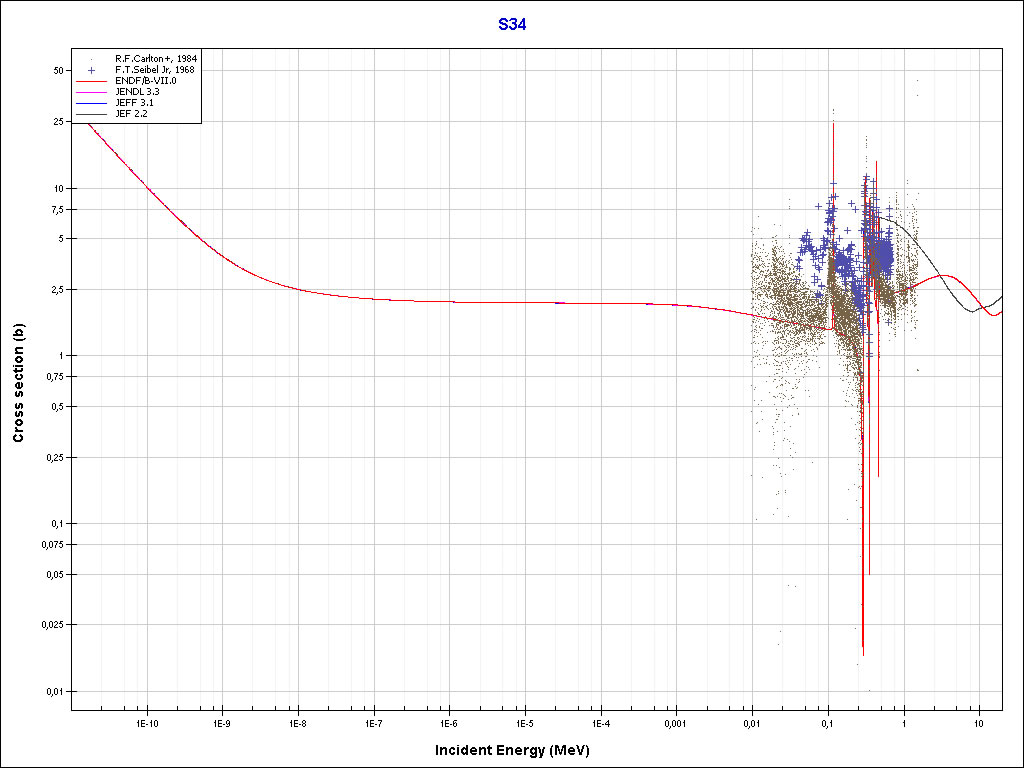Click the blue plus marker for F.T.Seibel
The height and width of the screenshot is (768, 1024).
[91, 70]
